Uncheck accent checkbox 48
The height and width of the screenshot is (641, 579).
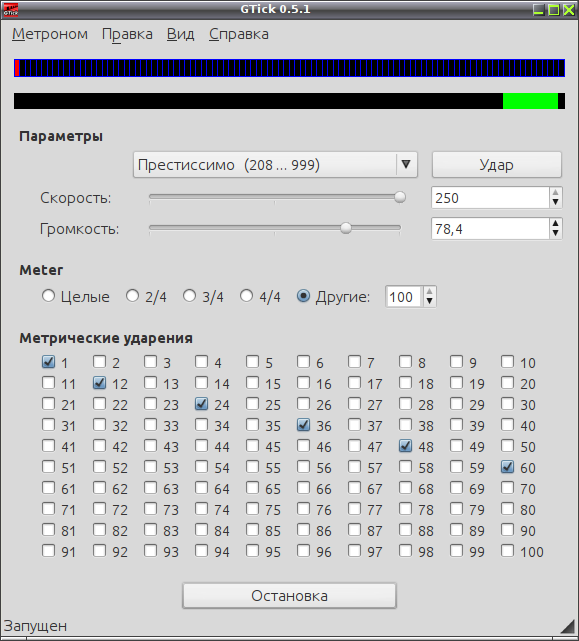(405, 446)
